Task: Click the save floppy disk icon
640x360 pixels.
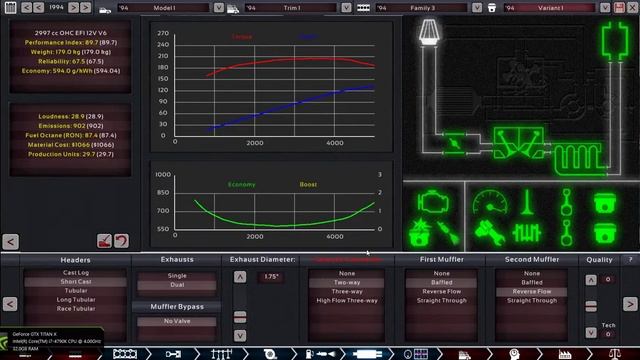Action: click(619, 8)
